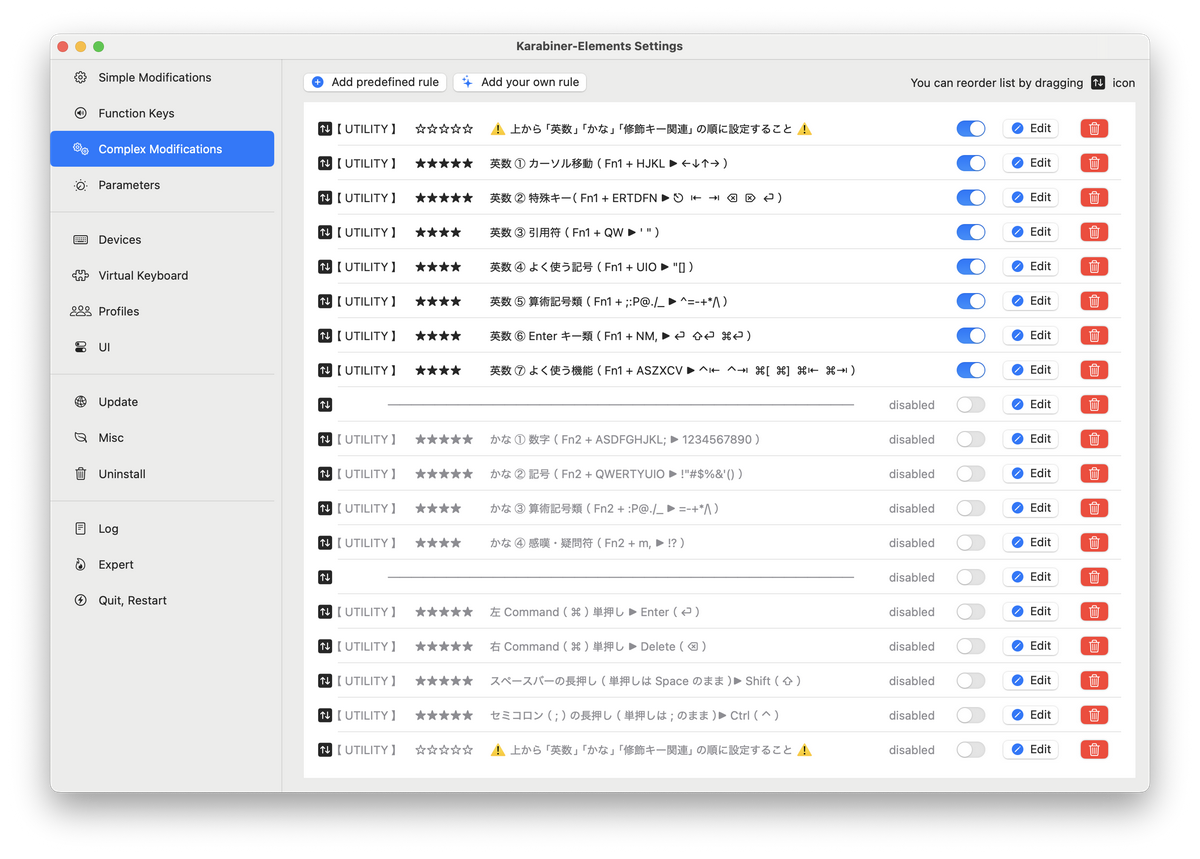Toggle the 英数 ③ 引用符 rule switch
The image size is (1200, 859).
point(971,232)
